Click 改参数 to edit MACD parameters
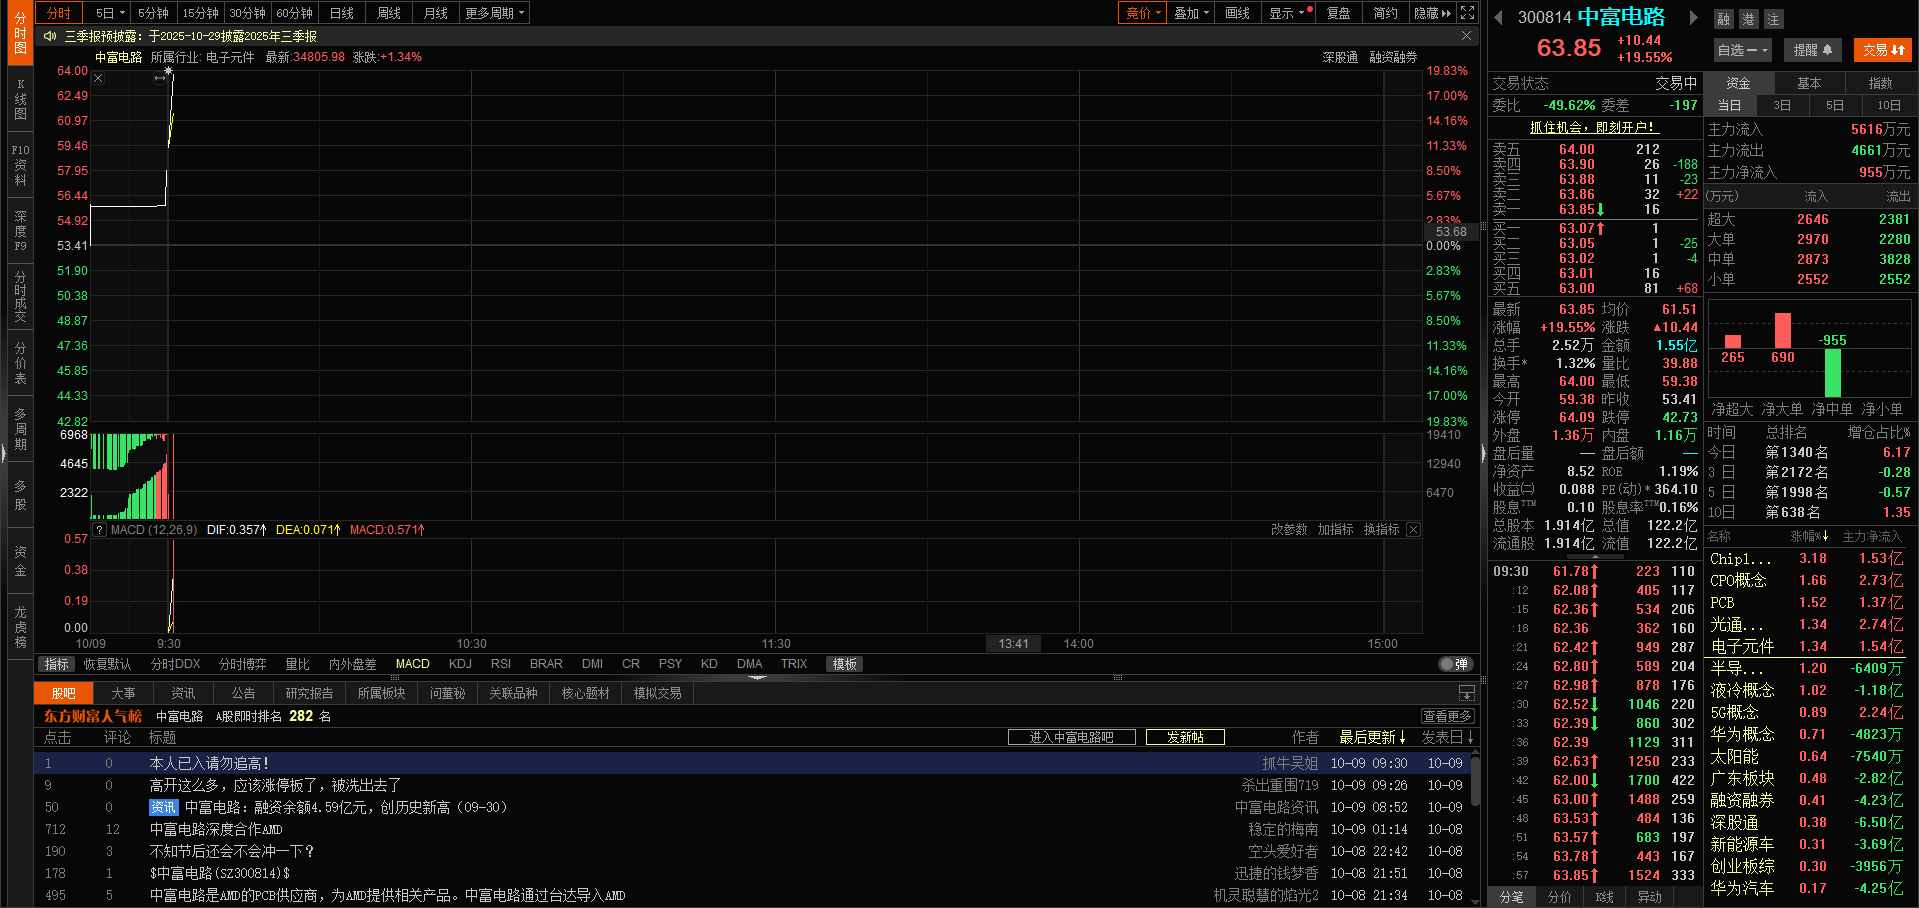The height and width of the screenshot is (908, 1919). tap(1289, 530)
